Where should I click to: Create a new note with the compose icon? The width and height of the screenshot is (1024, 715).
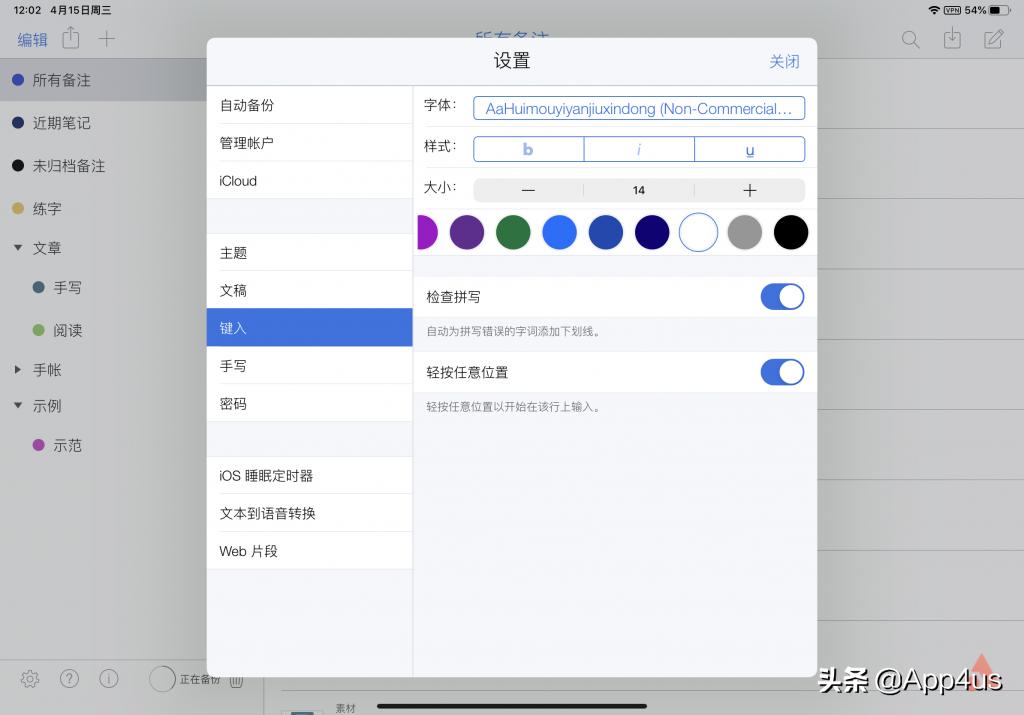tap(992, 39)
